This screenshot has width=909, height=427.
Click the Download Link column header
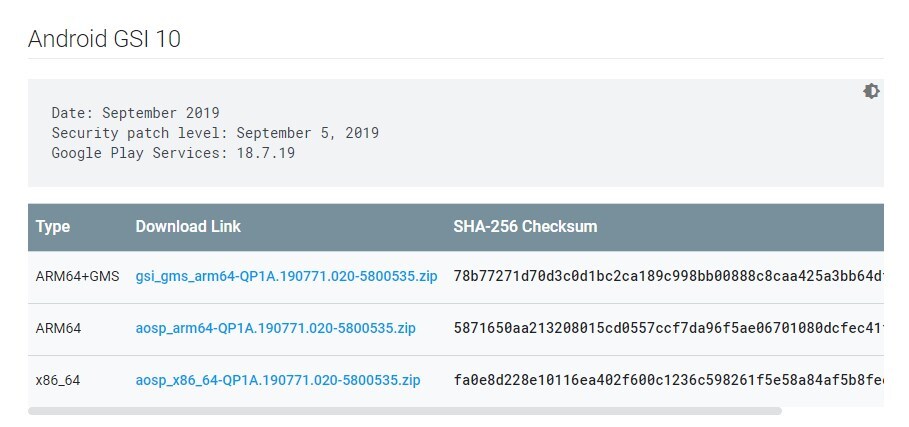pos(188,226)
